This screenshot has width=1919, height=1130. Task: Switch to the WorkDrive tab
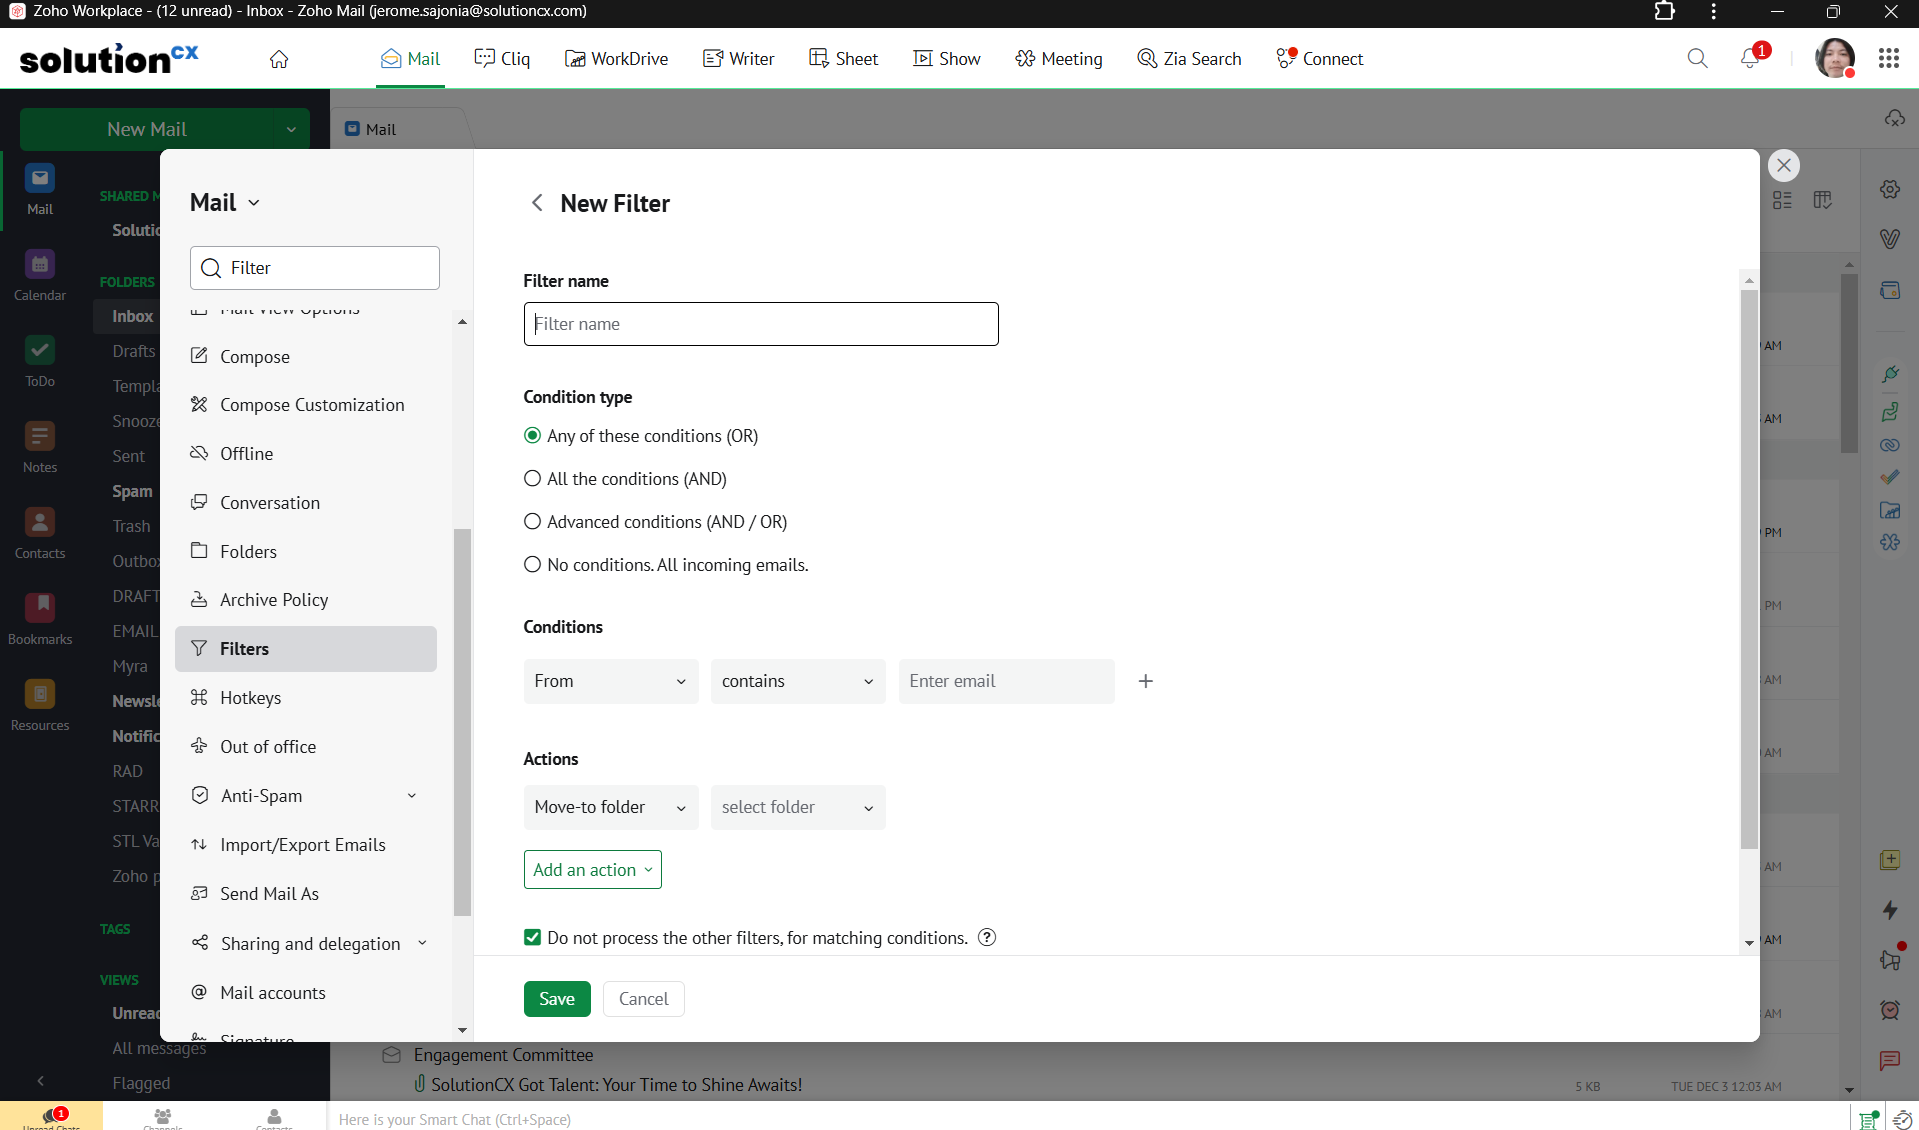point(617,59)
